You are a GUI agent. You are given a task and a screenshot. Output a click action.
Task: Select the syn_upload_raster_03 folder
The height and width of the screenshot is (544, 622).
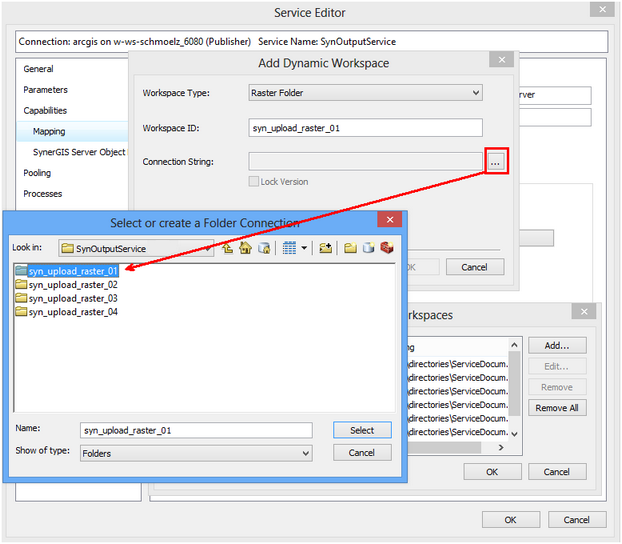[73, 298]
